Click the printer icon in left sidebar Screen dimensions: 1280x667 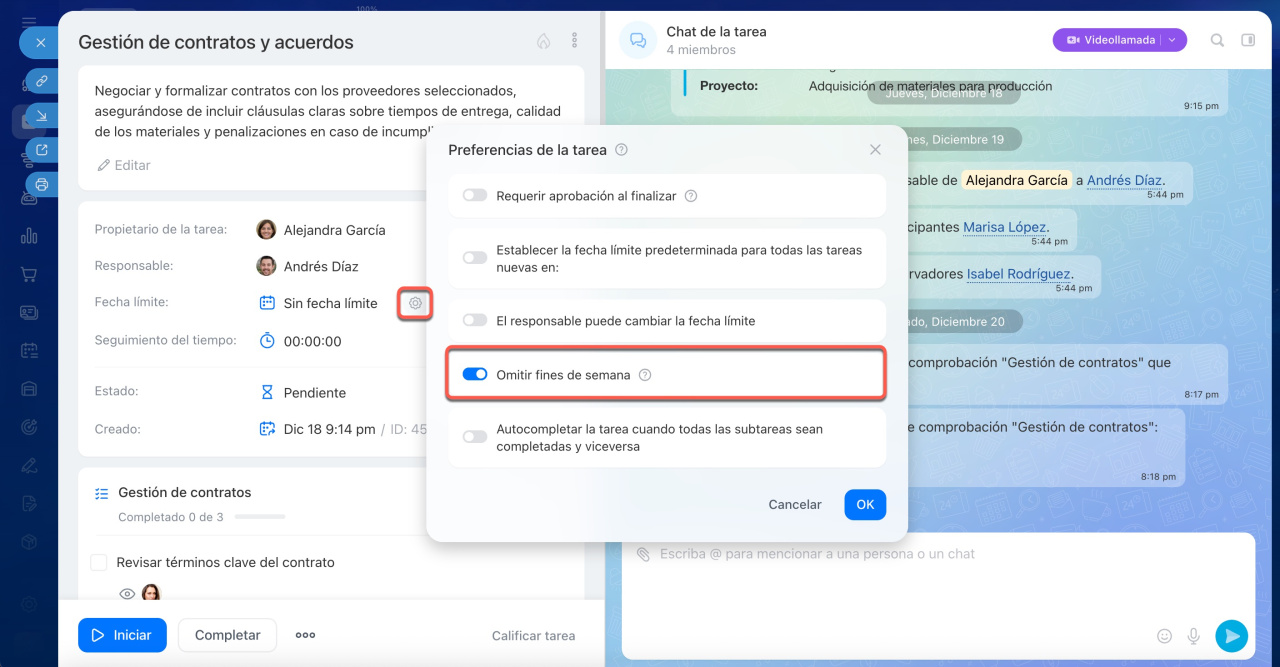pos(41,184)
